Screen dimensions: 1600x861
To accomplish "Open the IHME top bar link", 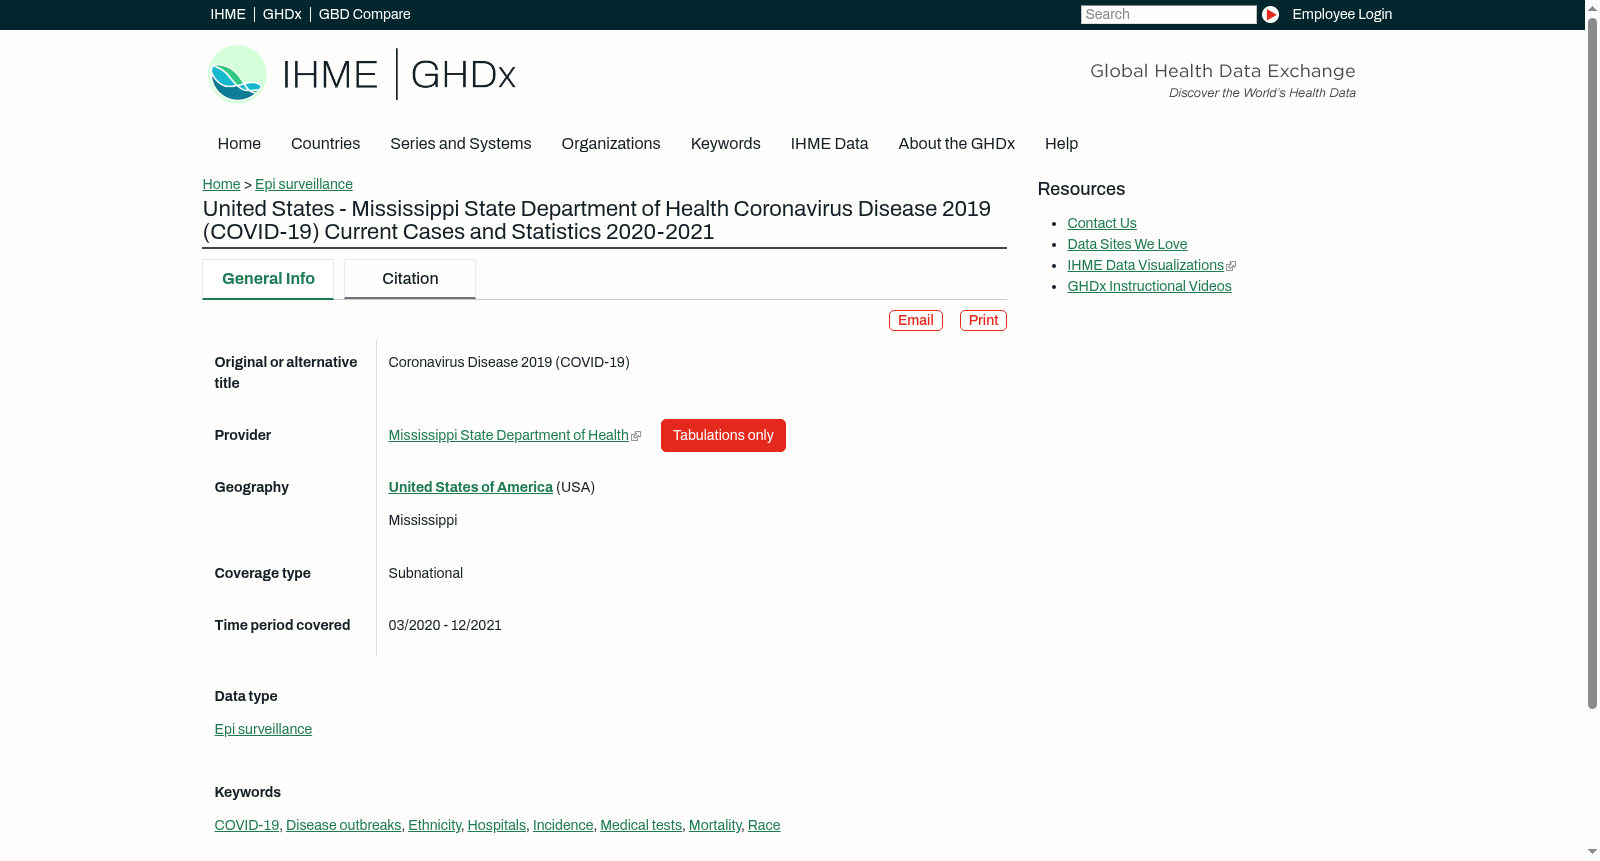I will [x=228, y=14].
